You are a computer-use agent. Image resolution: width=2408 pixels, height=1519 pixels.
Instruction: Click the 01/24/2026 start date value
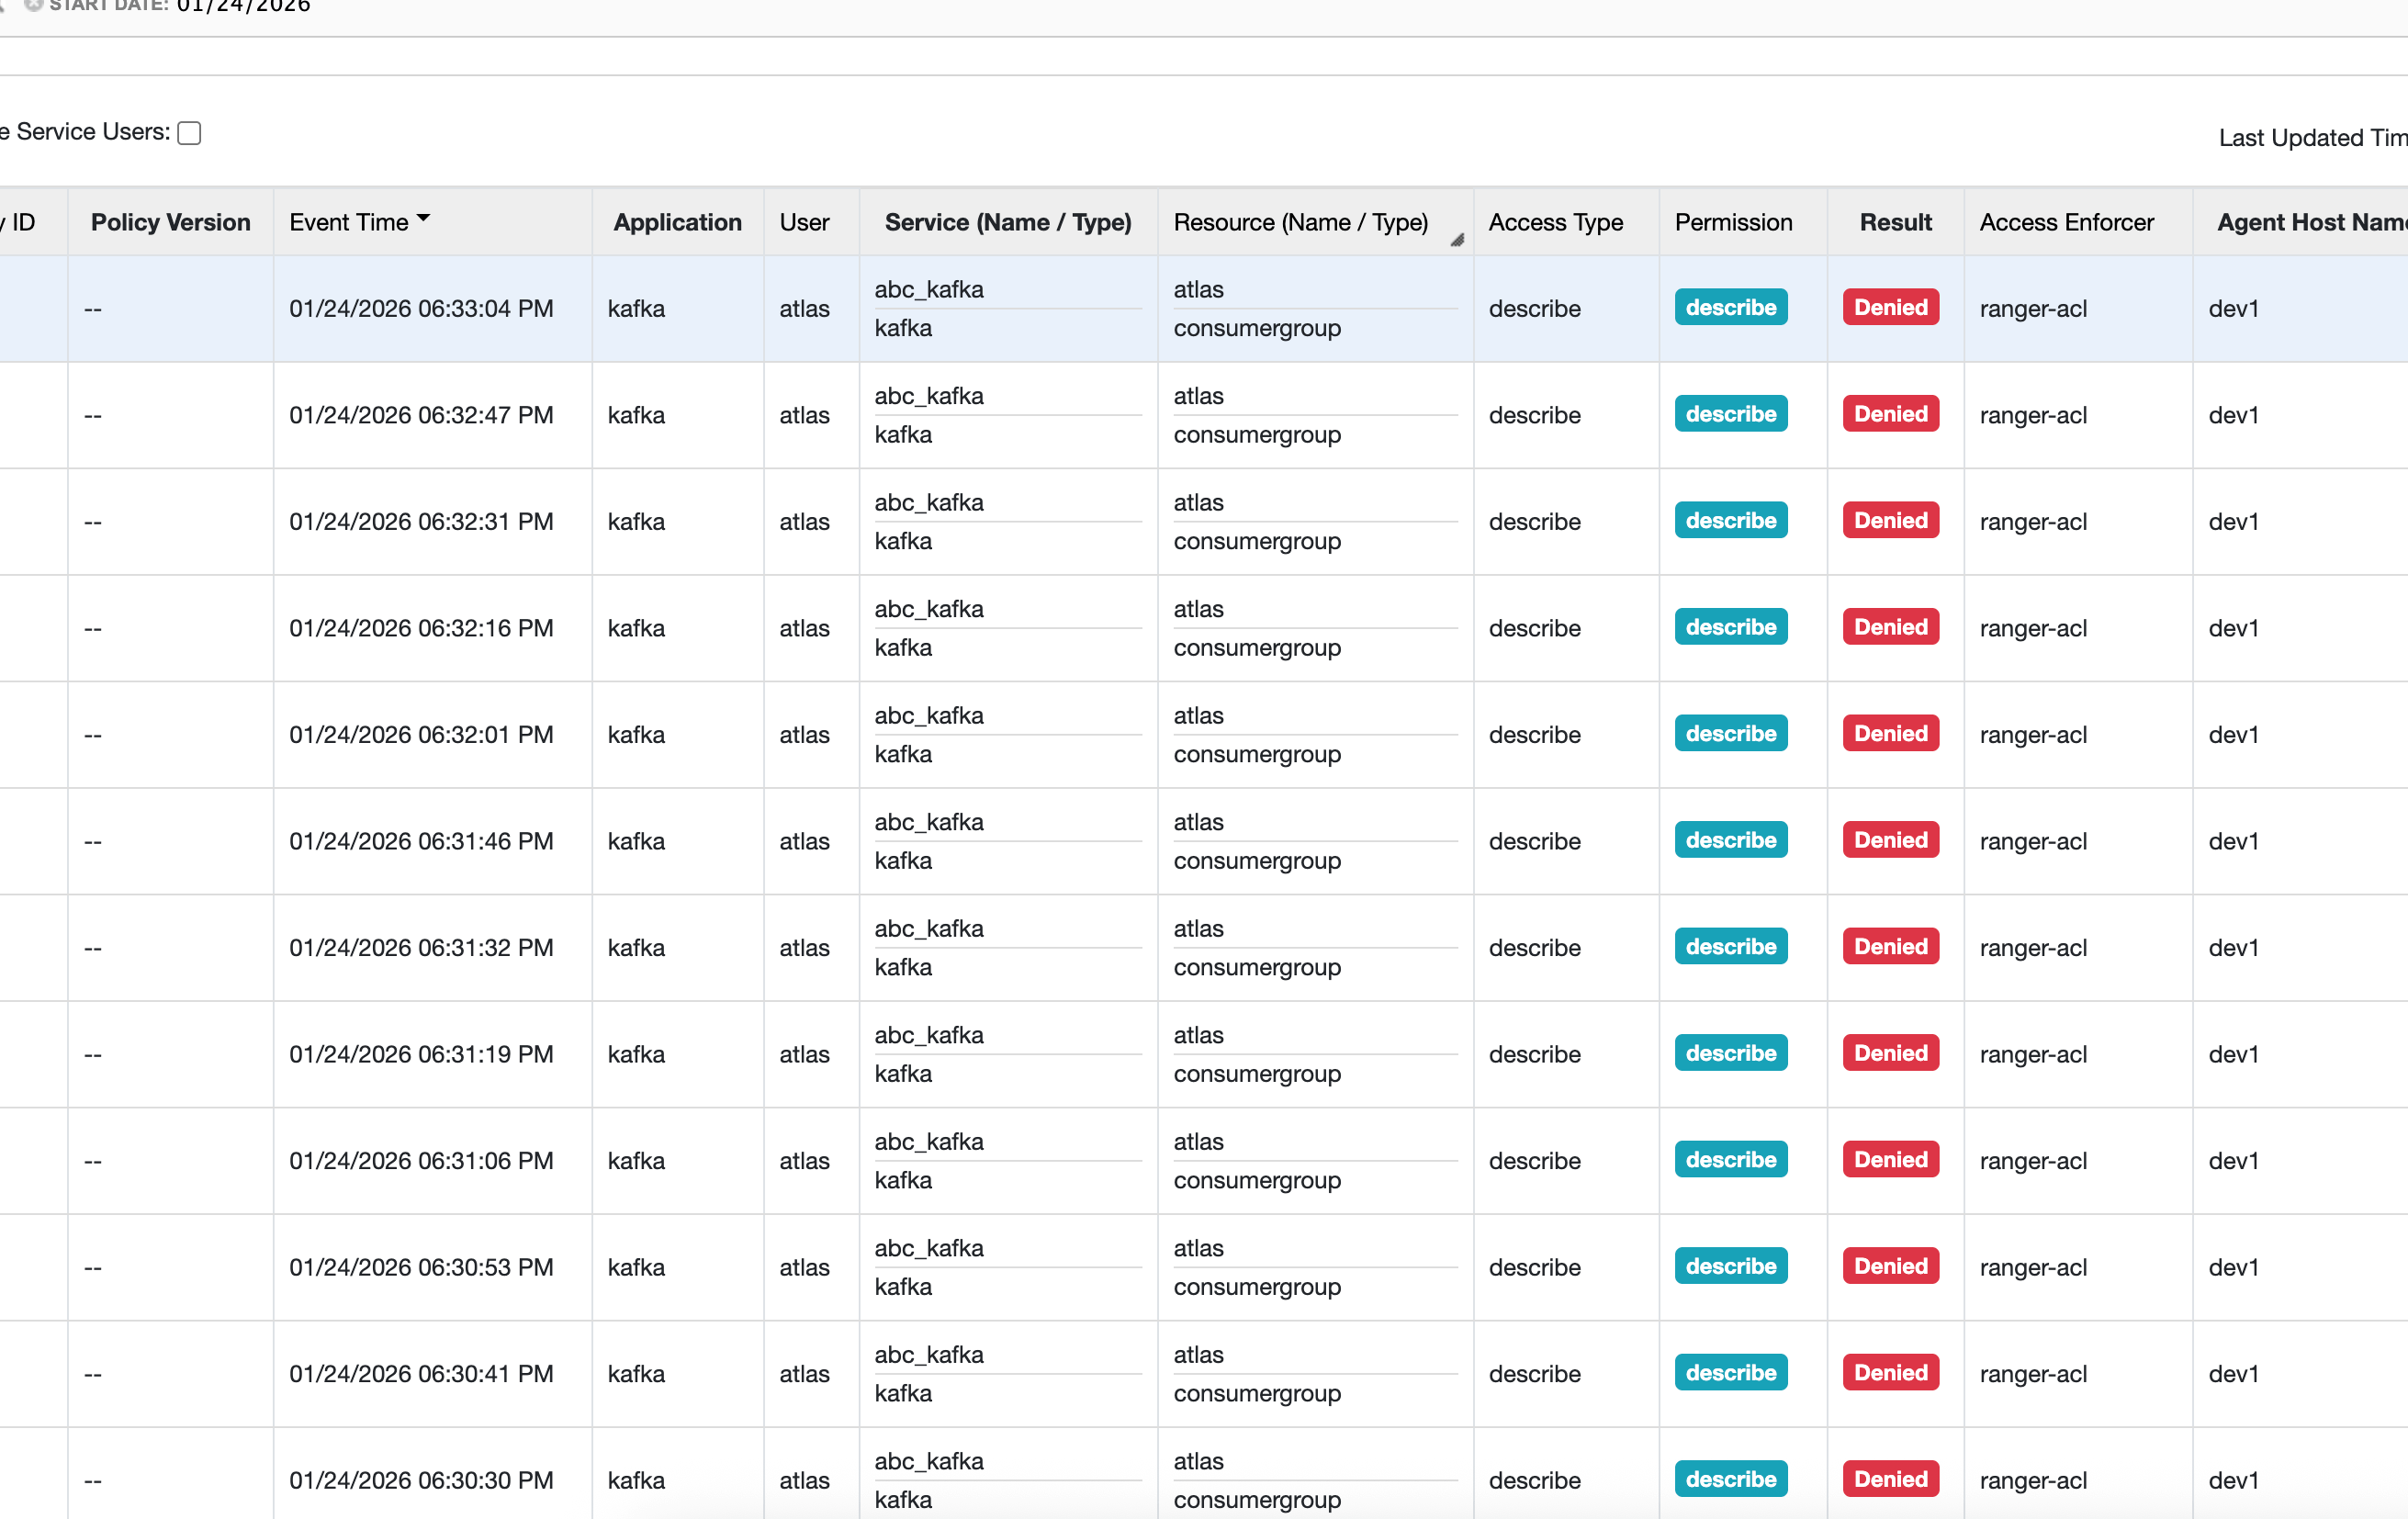coord(243,6)
